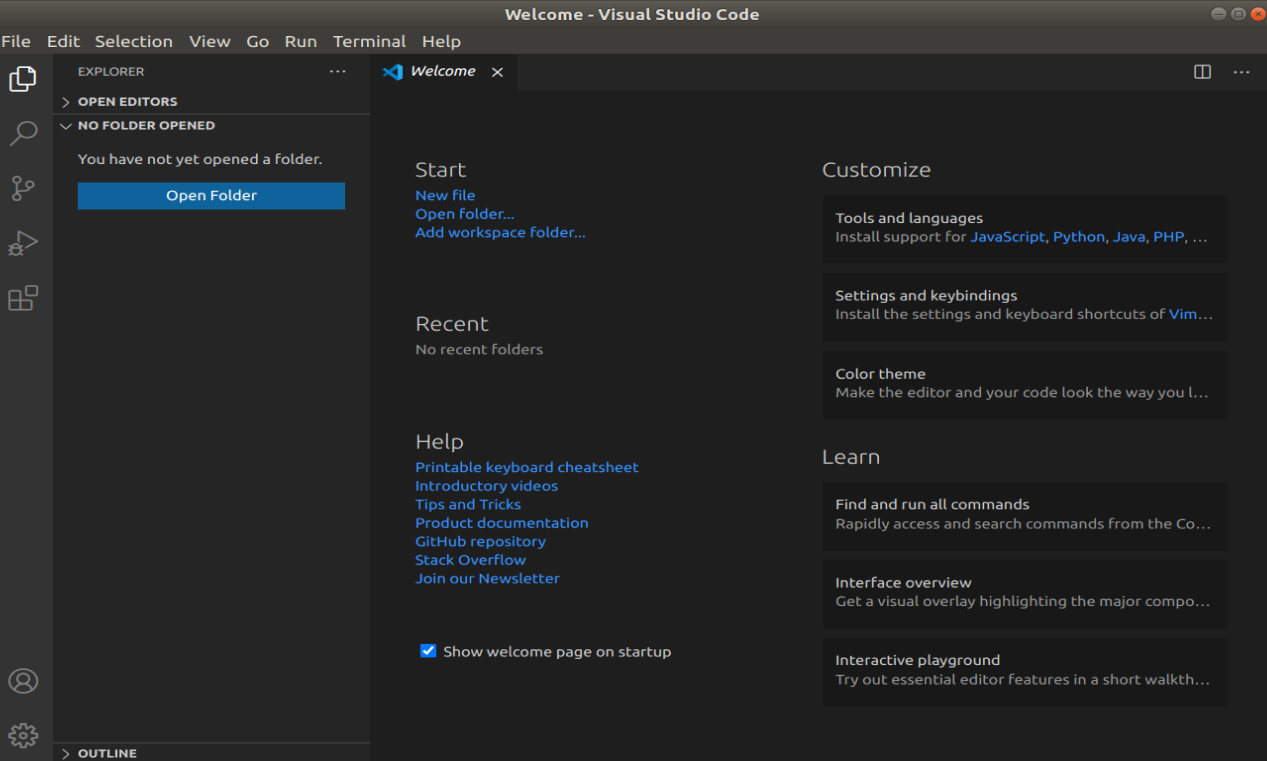The width and height of the screenshot is (1267, 761).
Task: Click the Accounts icon in the Activity Bar
Action: coord(22,680)
